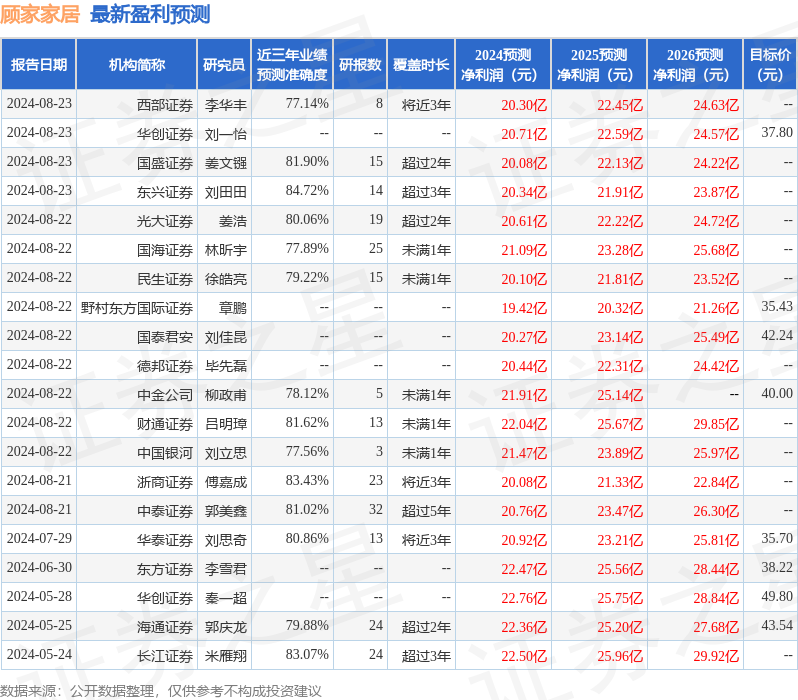Click analyst name 李华丰
The image size is (798, 700).
226,105
